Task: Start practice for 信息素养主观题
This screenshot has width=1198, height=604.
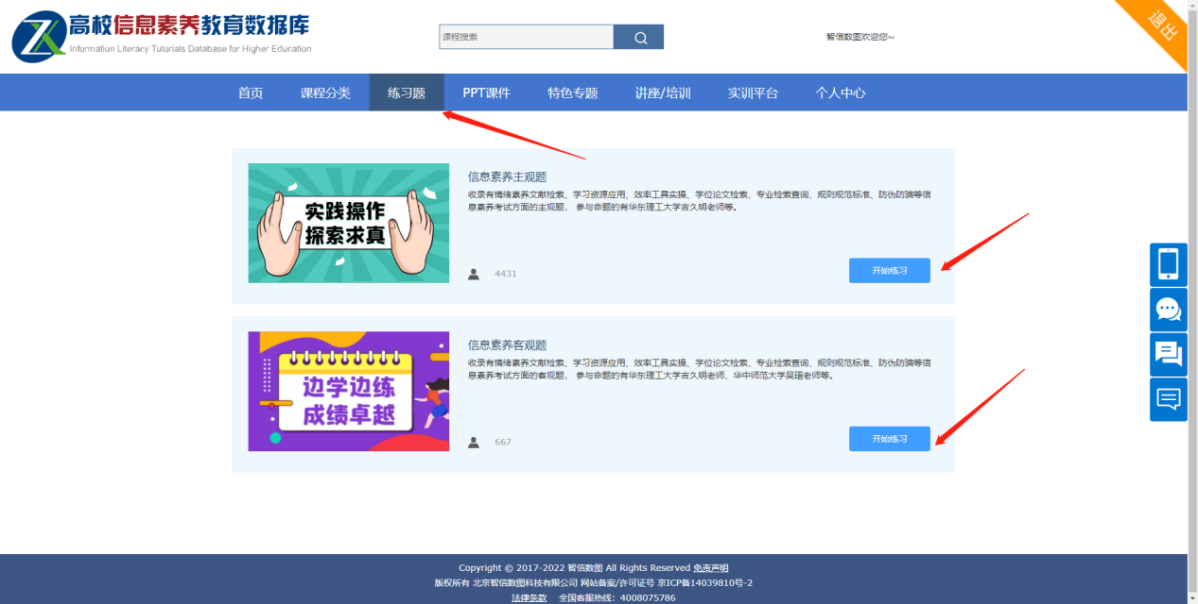Action: pyautogui.click(x=889, y=270)
